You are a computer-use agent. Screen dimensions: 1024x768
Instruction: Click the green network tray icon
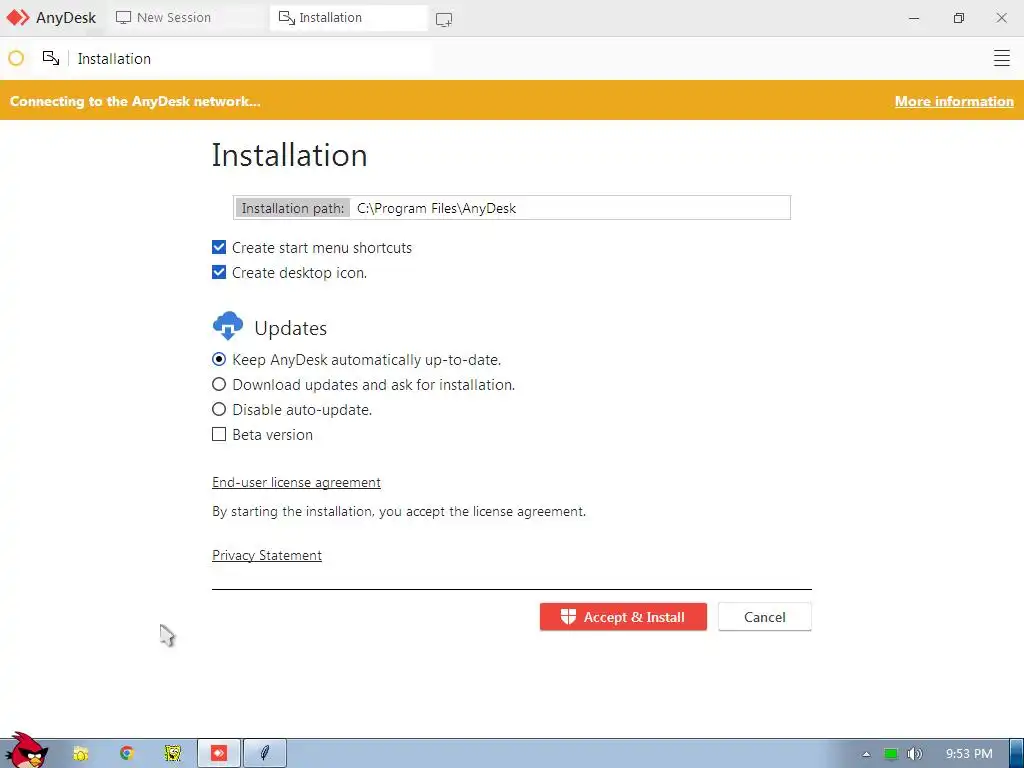pyautogui.click(x=891, y=754)
